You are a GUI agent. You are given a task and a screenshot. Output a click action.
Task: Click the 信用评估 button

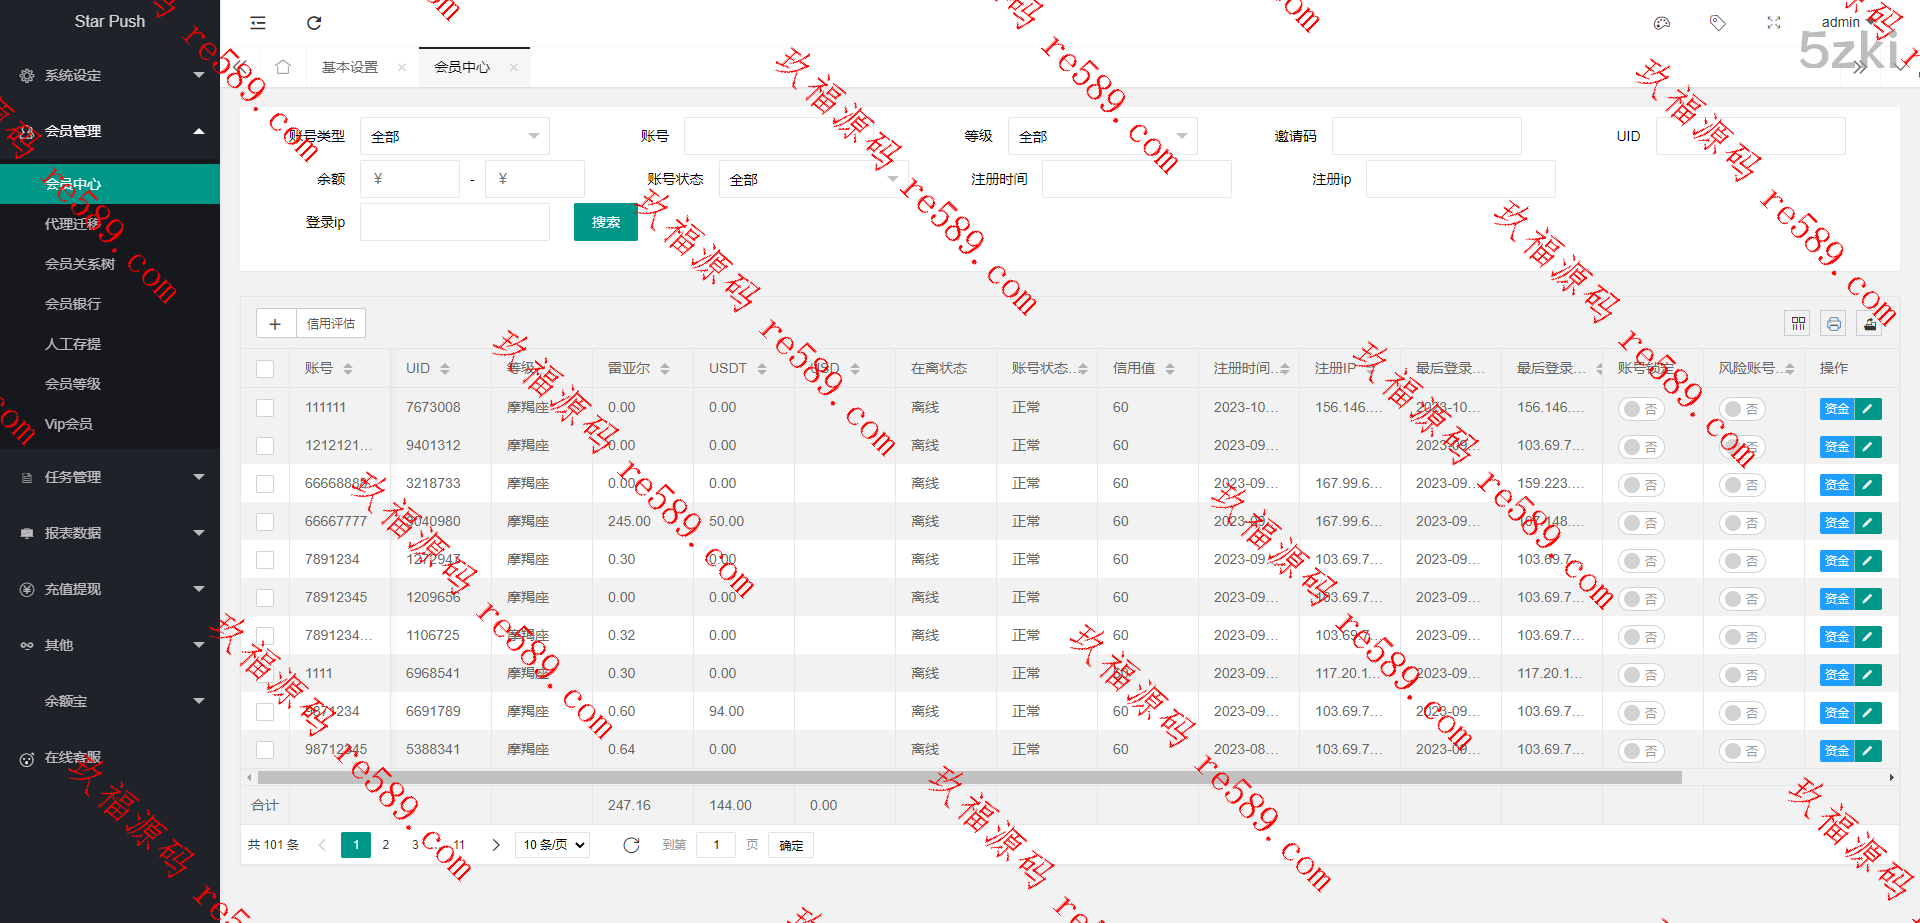point(331,323)
